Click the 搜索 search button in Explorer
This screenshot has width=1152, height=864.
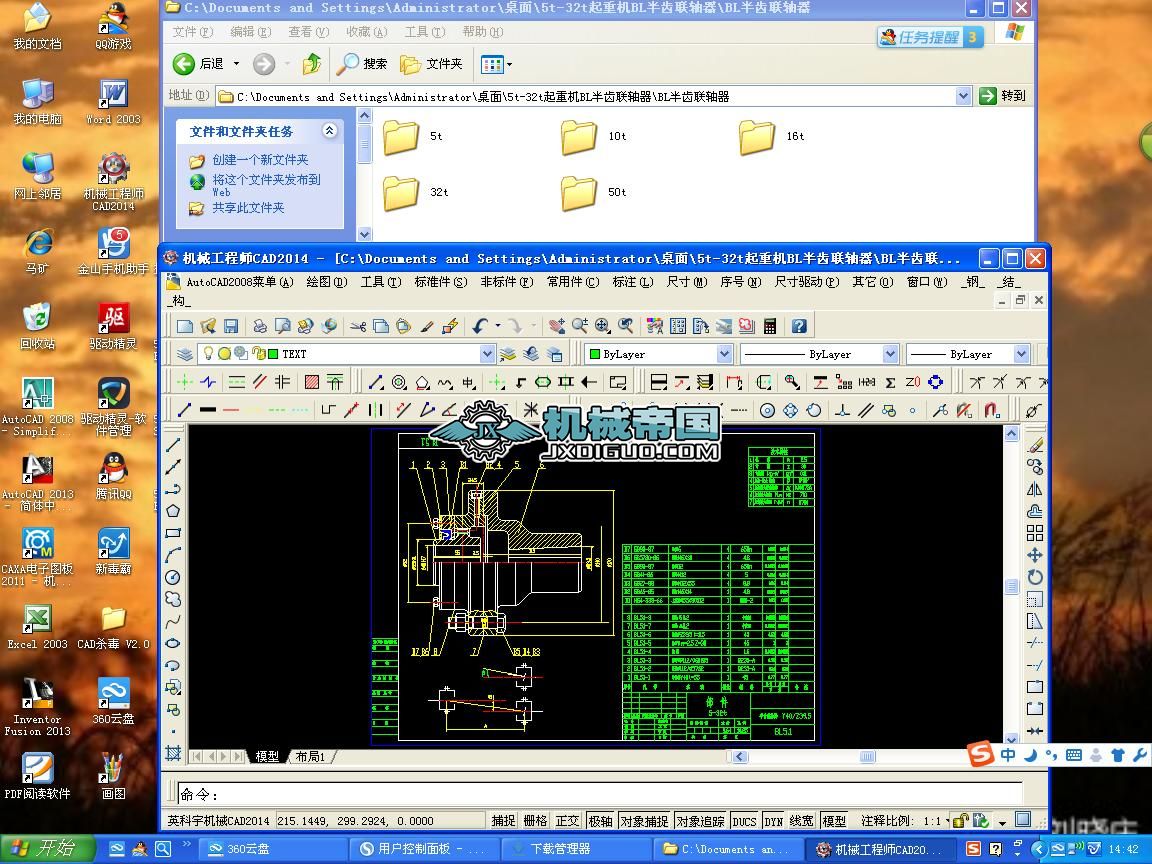[x=361, y=64]
